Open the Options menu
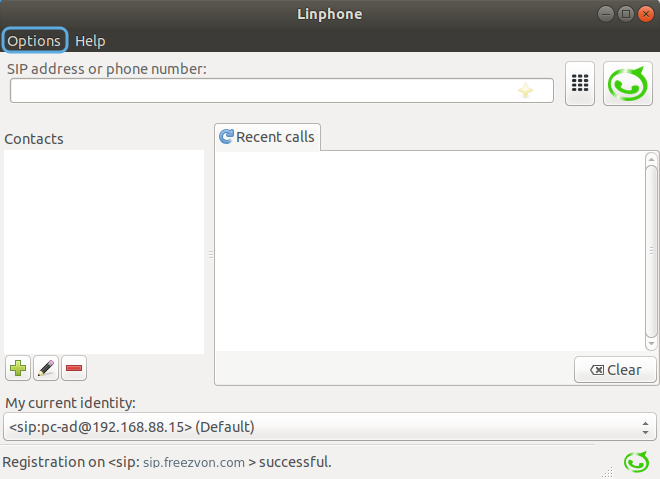This screenshot has width=660, height=479. [x=34, y=41]
